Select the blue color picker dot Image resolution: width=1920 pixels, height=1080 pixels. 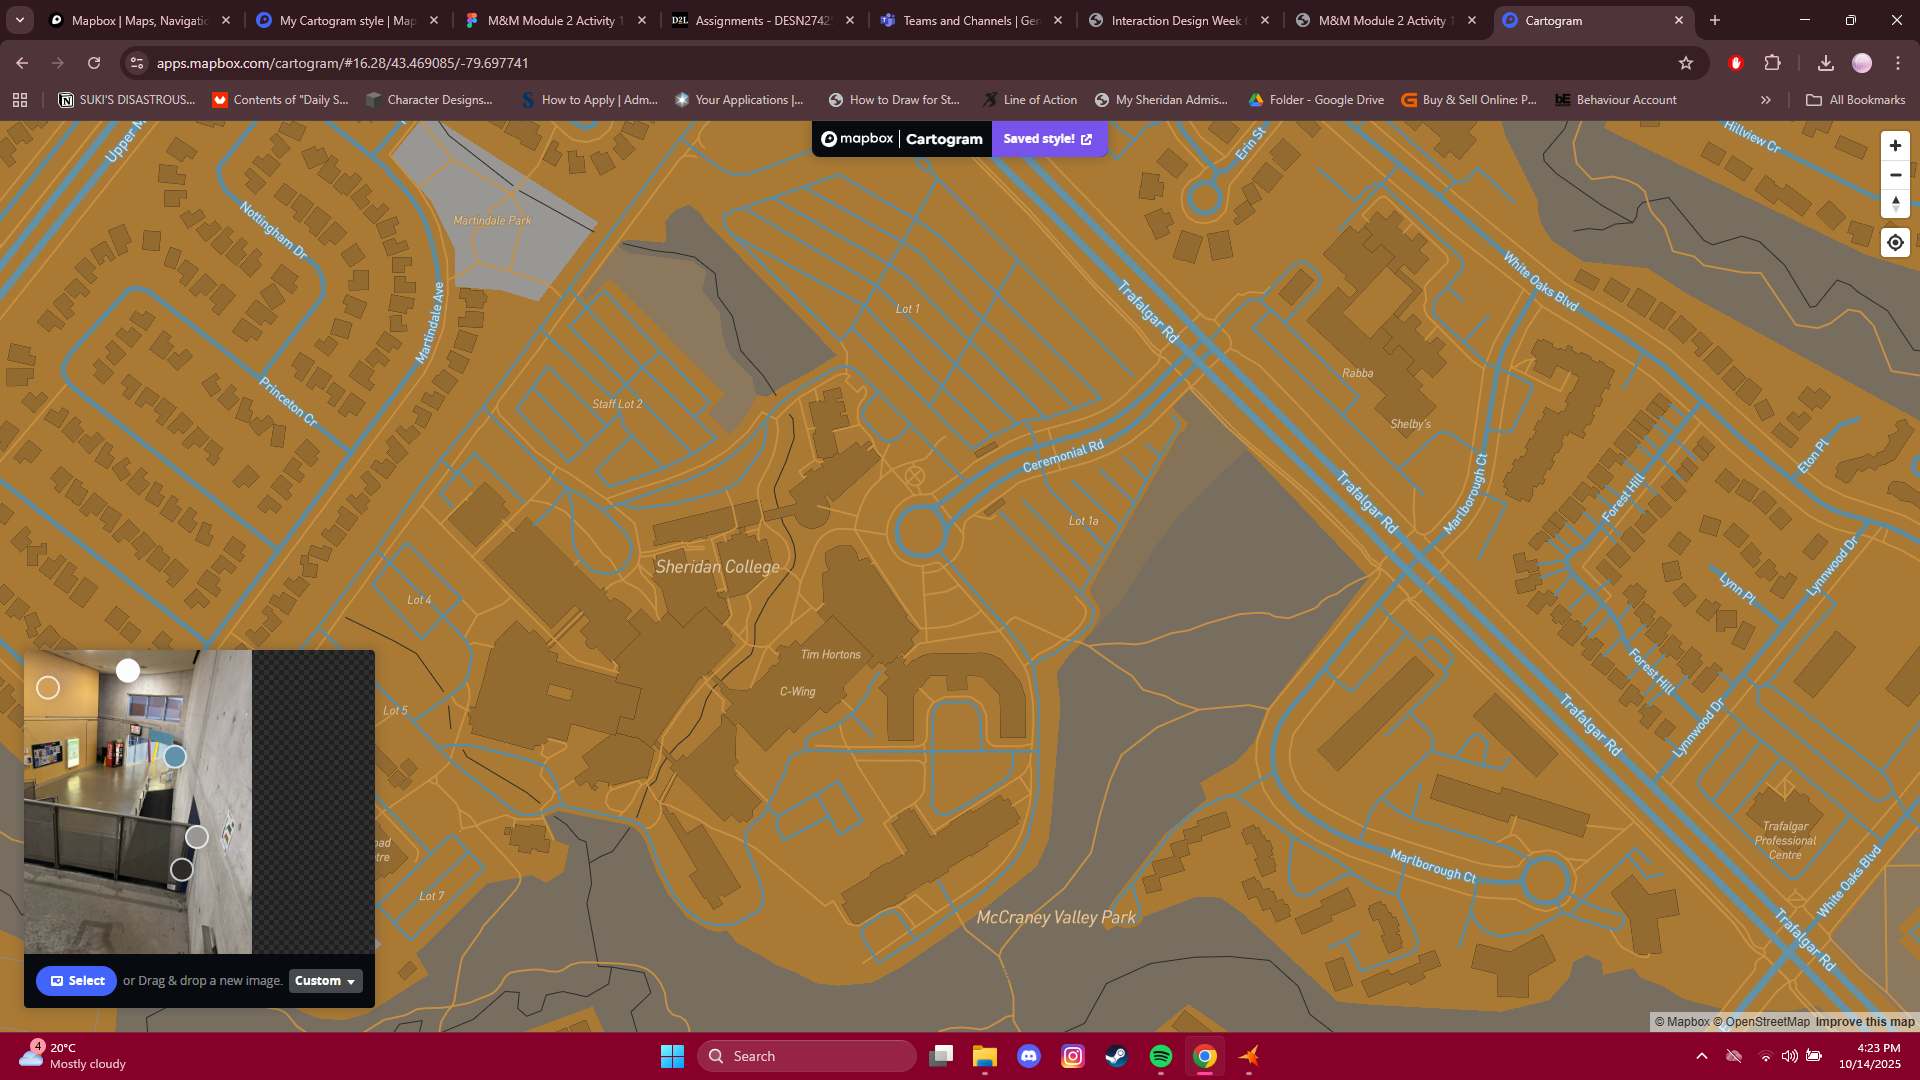[x=175, y=757]
